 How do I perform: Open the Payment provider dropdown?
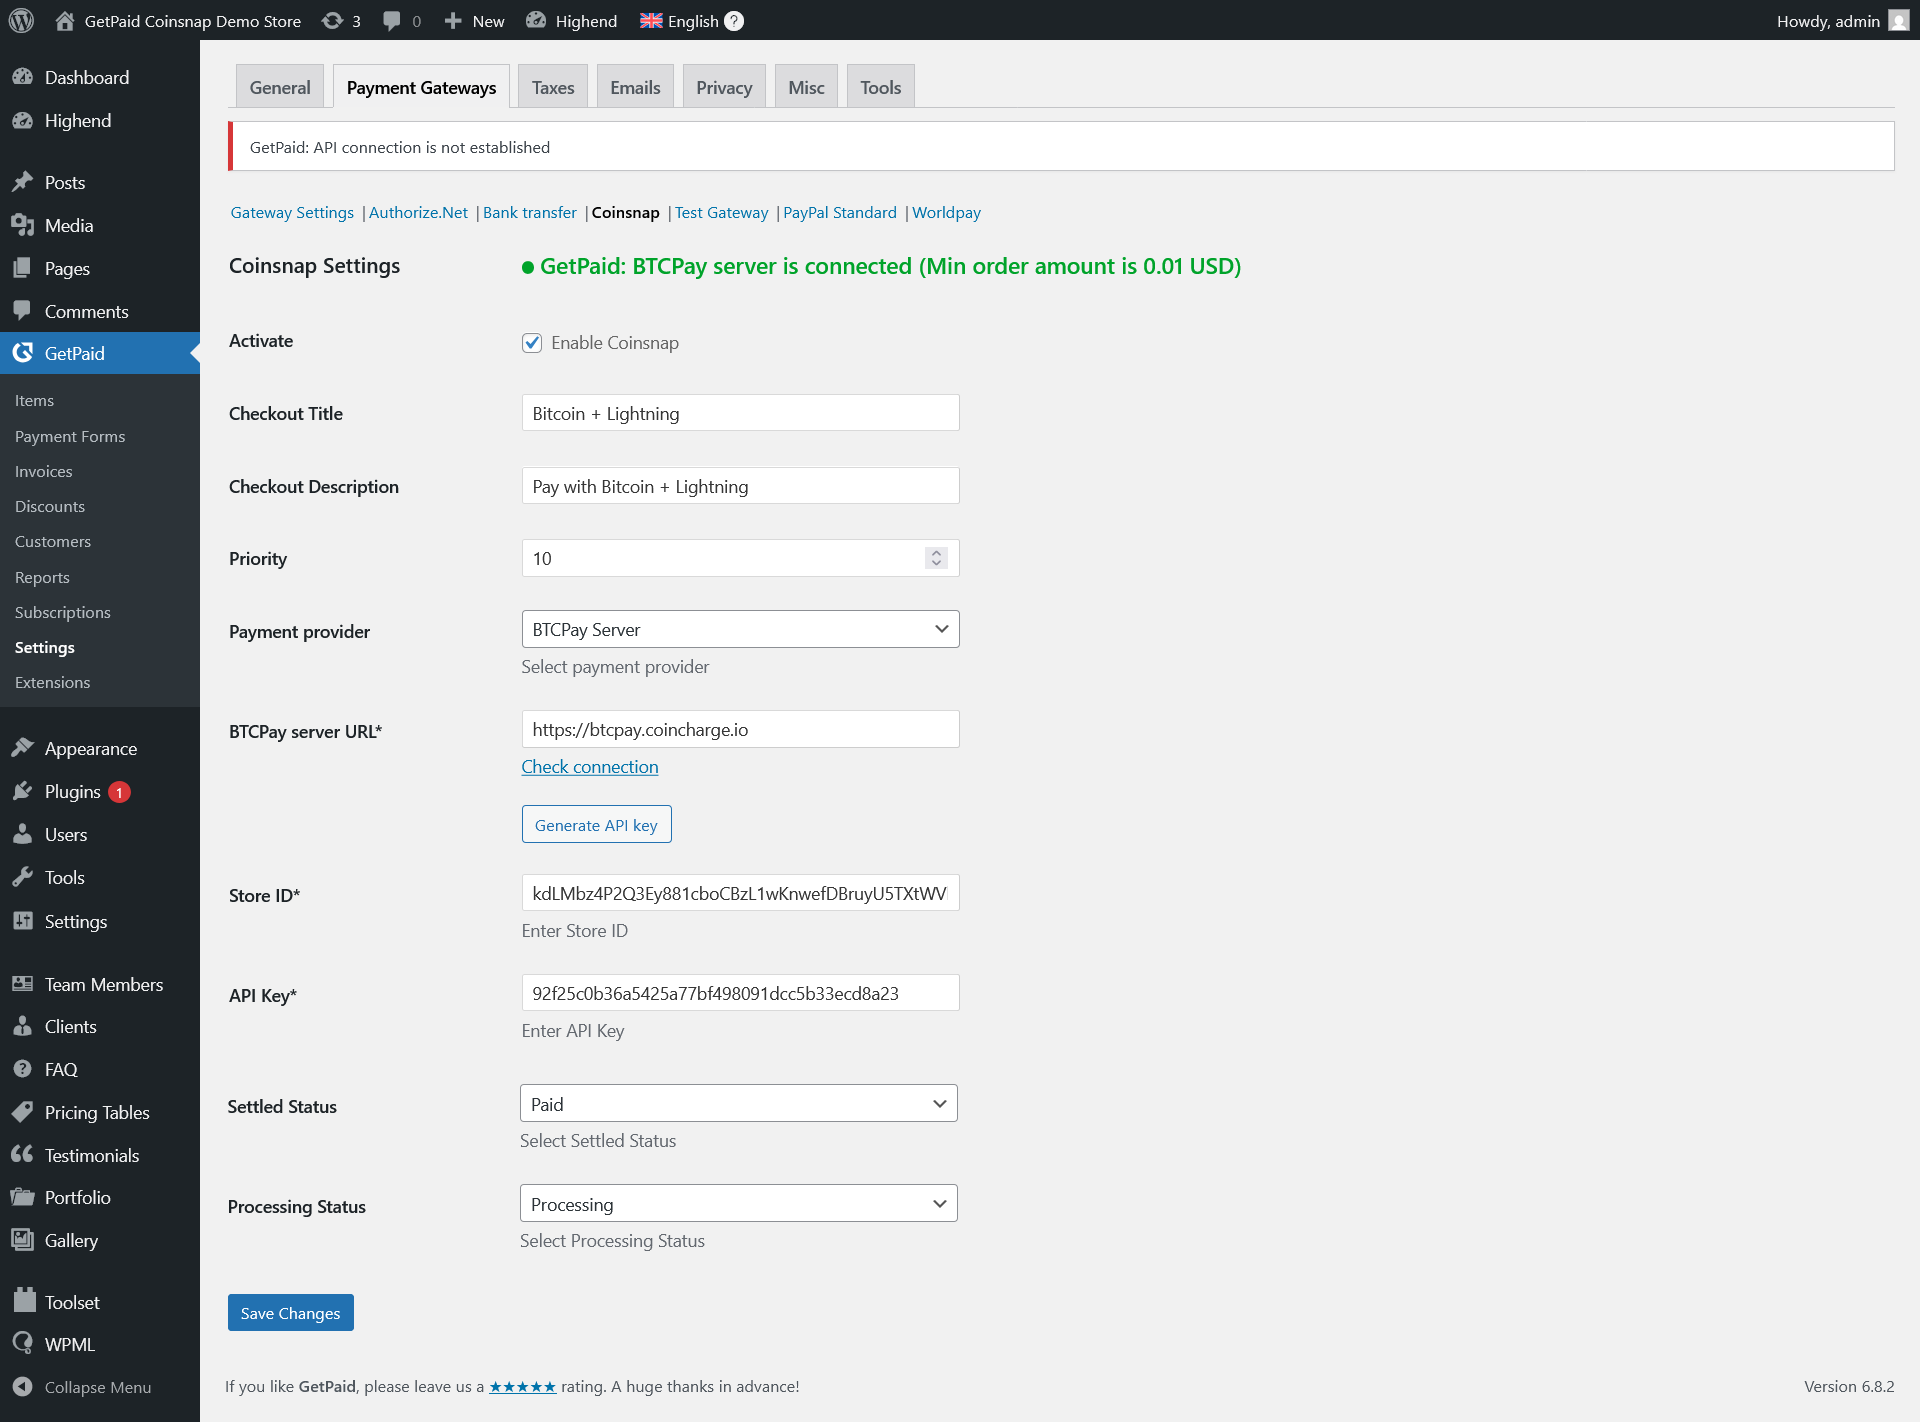[x=740, y=629]
